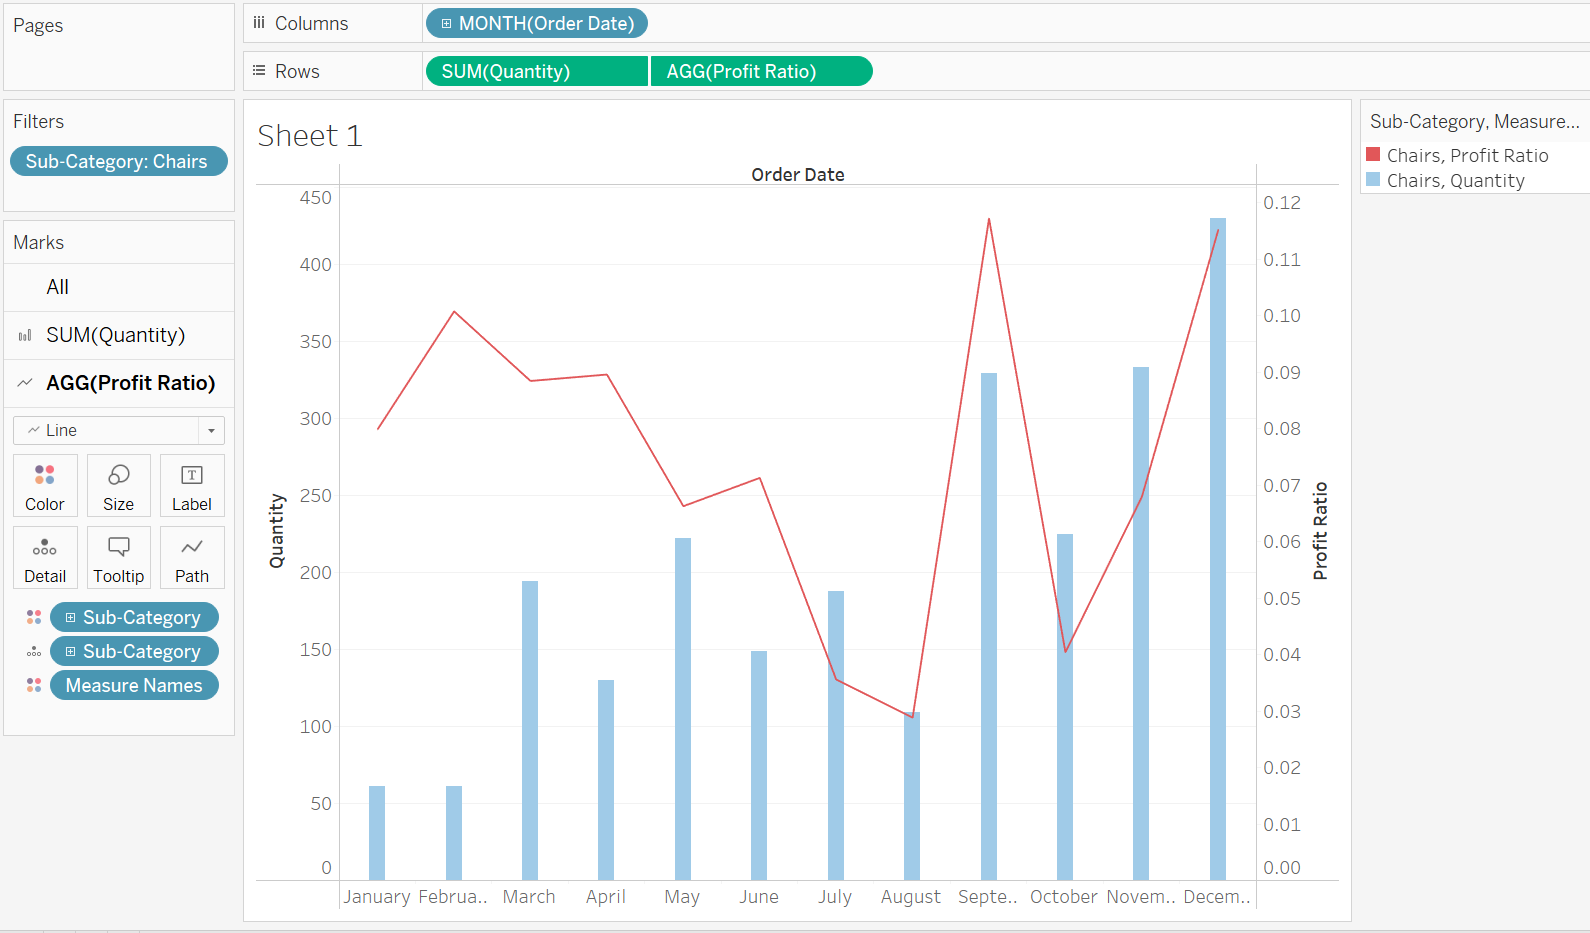1590x933 pixels.
Task: Select the All marks tab
Action: tap(58, 288)
